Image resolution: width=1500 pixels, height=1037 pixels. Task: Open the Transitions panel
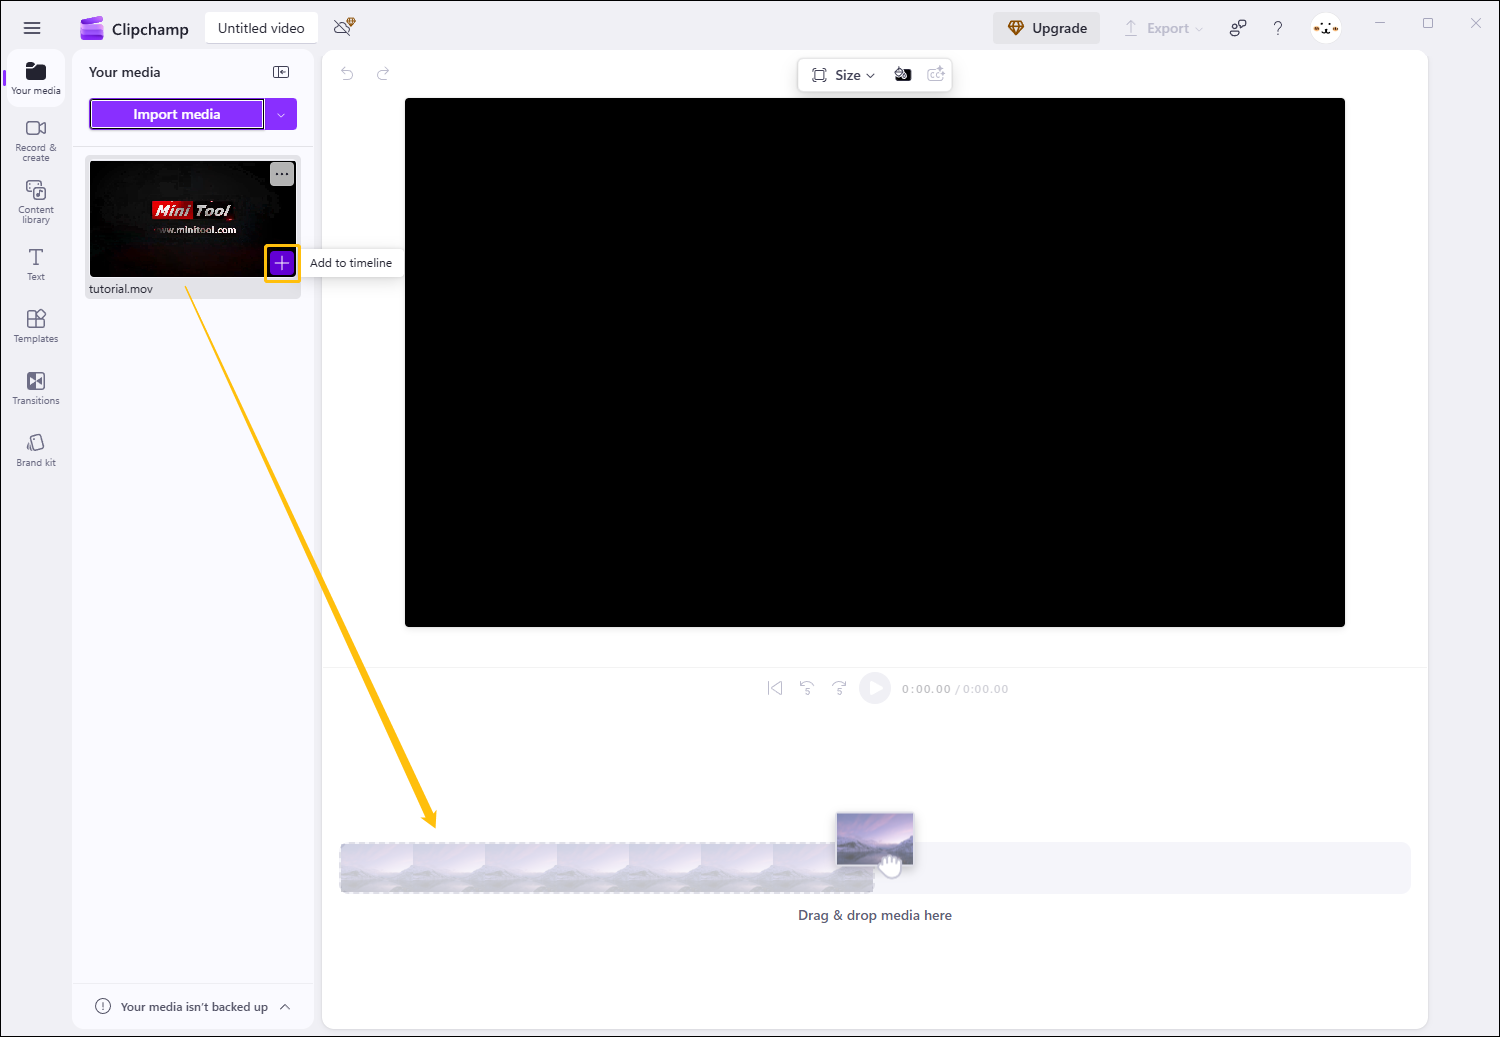35,388
